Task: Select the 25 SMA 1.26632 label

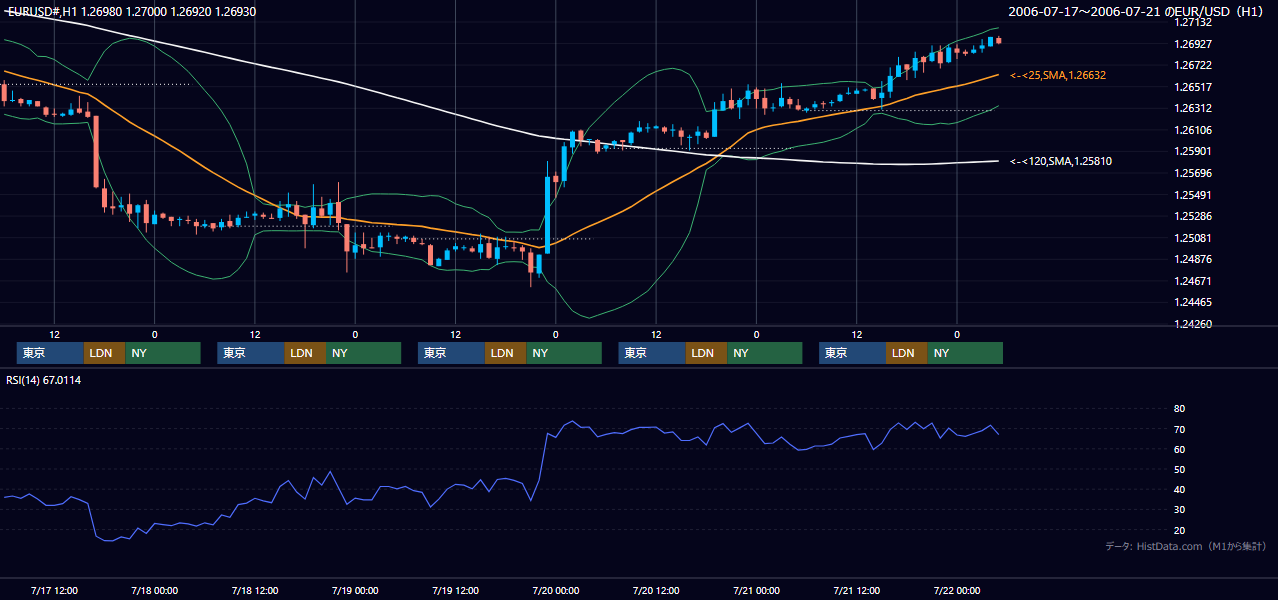Action: (x=1058, y=75)
